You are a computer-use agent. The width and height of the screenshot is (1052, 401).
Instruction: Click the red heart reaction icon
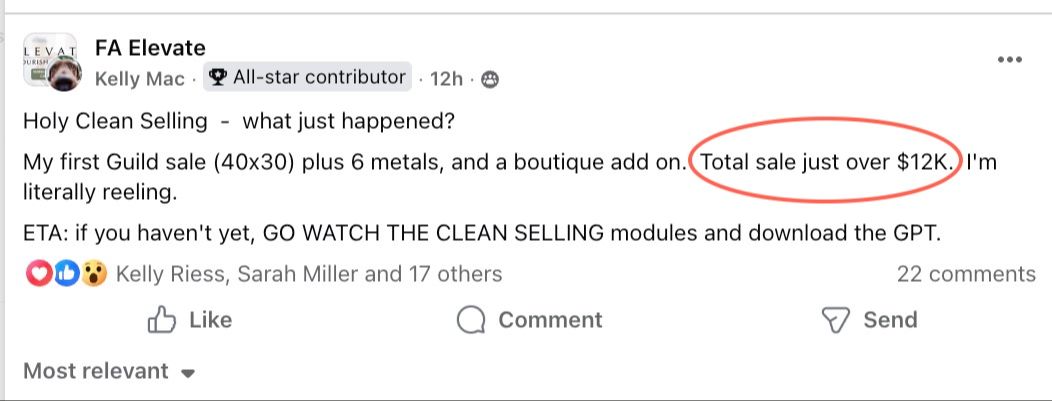coord(38,274)
